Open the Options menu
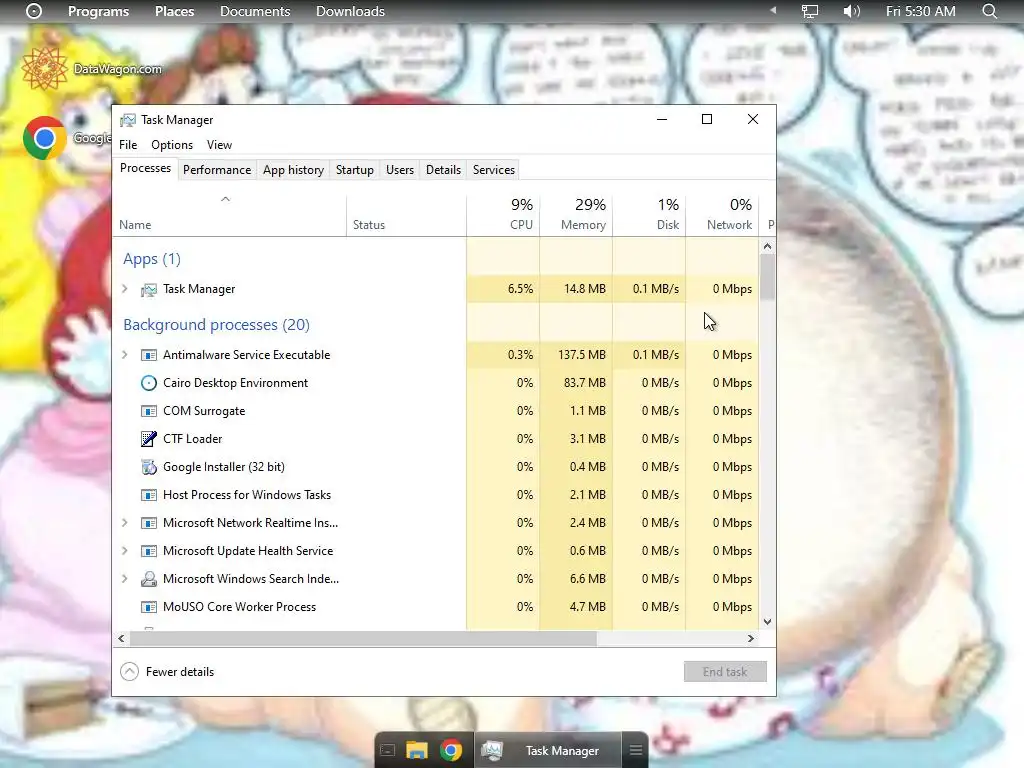 (172, 145)
